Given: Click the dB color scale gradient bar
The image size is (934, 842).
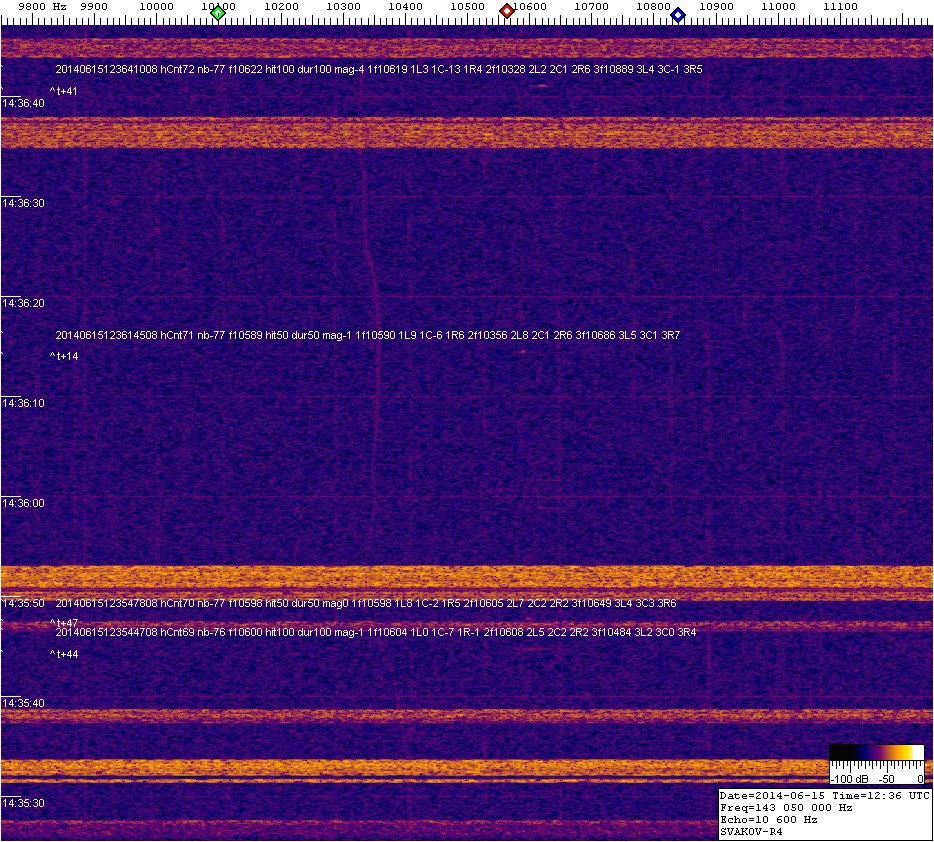Looking at the screenshot, I should click(876, 753).
